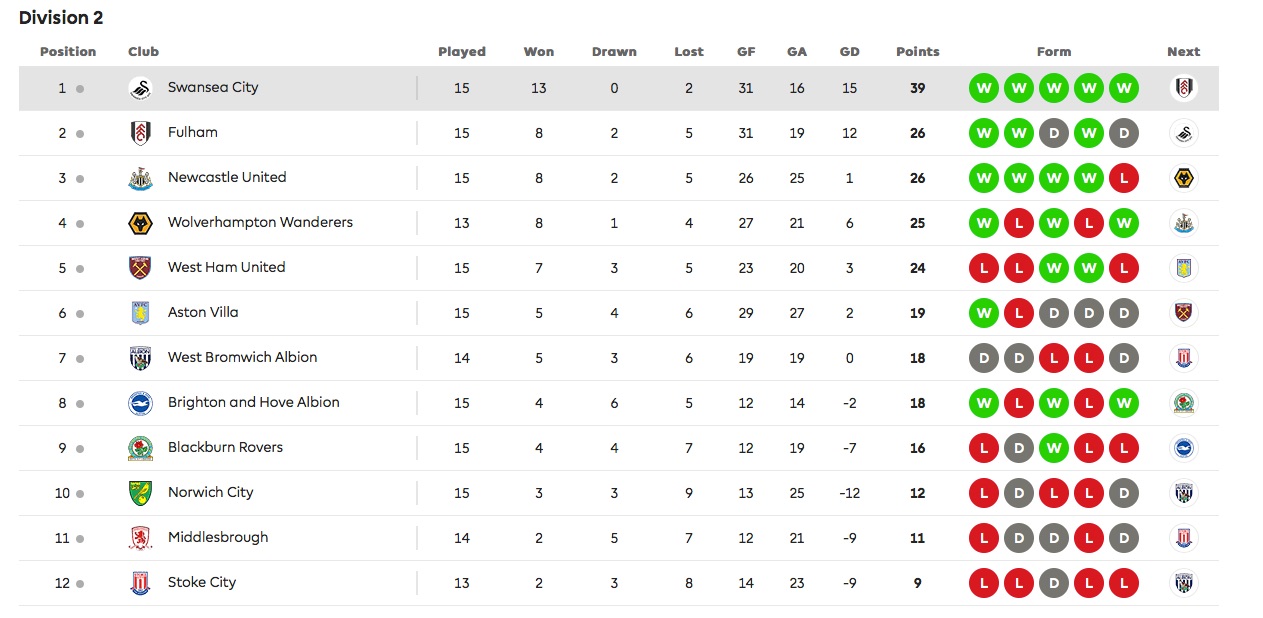
Task: Select Swansea City's most recent form result
Action: coord(1124,89)
